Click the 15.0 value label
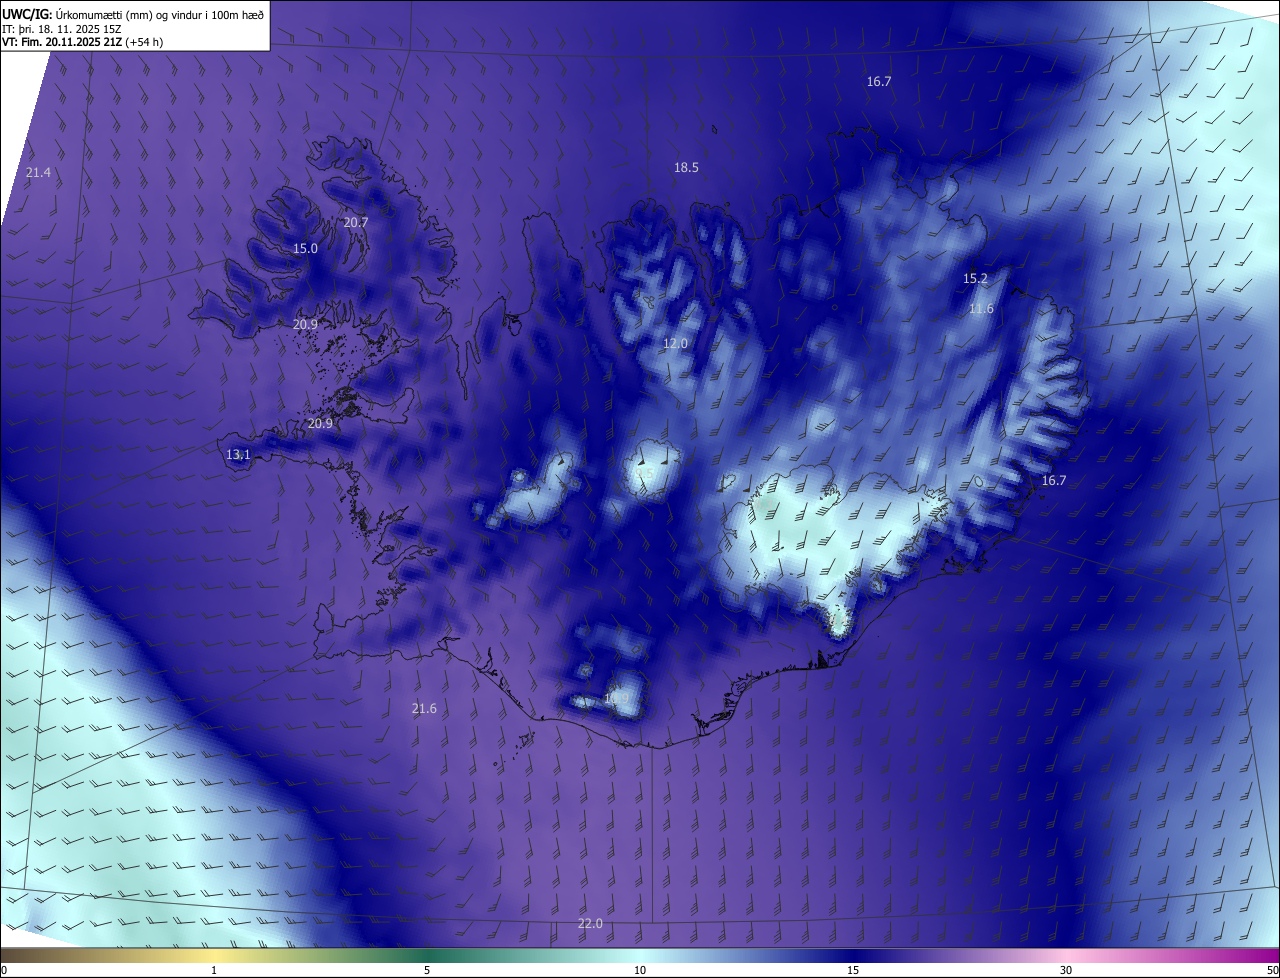The height and width of the screenshot is (978, 1280). click(305, 248)
